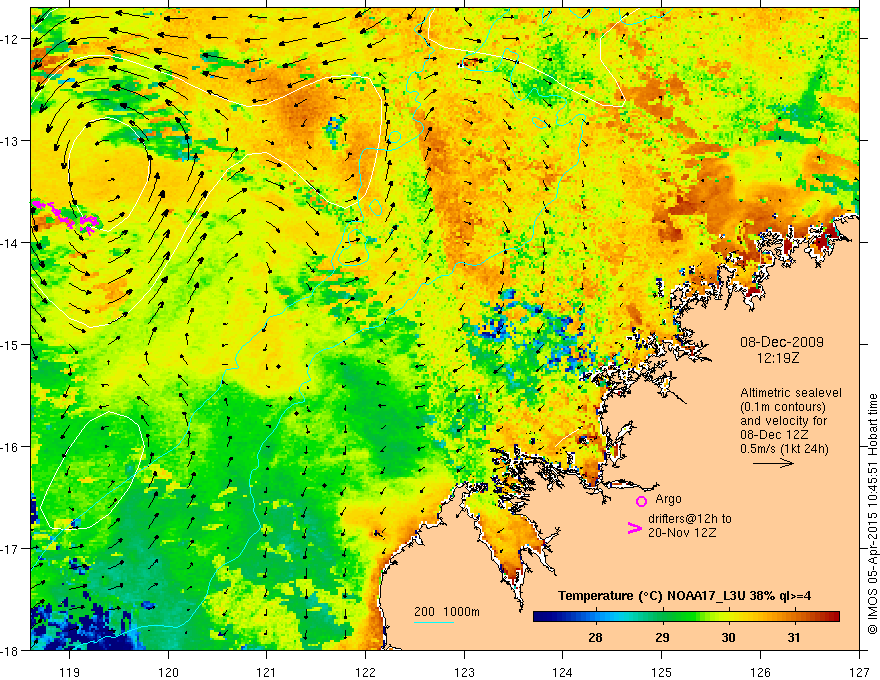Click latitude axis label -18
Viewport: 880px width, 680px height.
point(11,650)
